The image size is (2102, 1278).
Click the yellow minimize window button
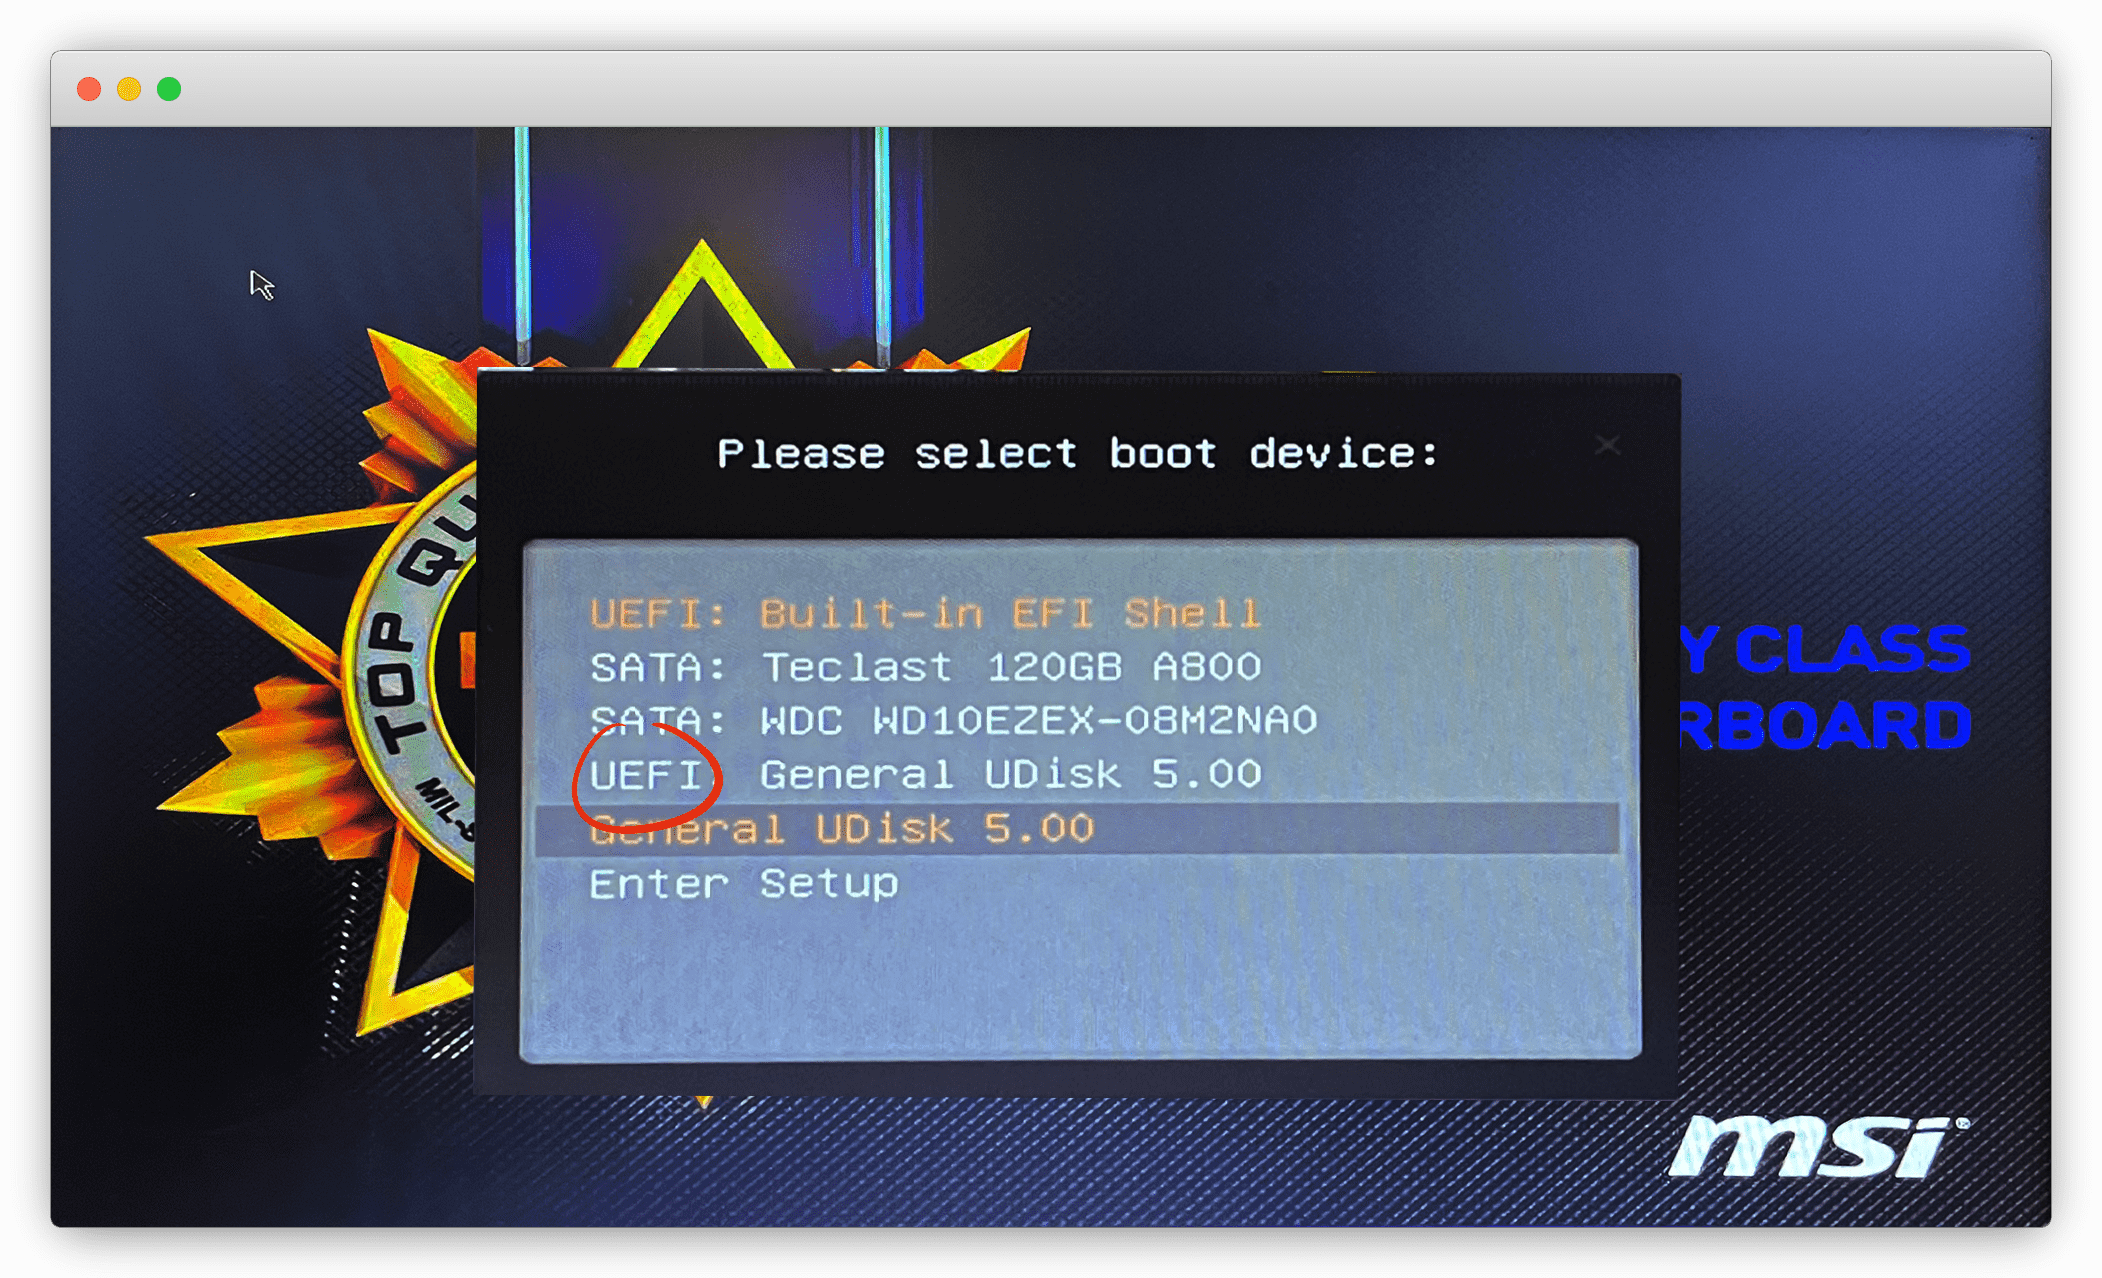pos(129,89)
